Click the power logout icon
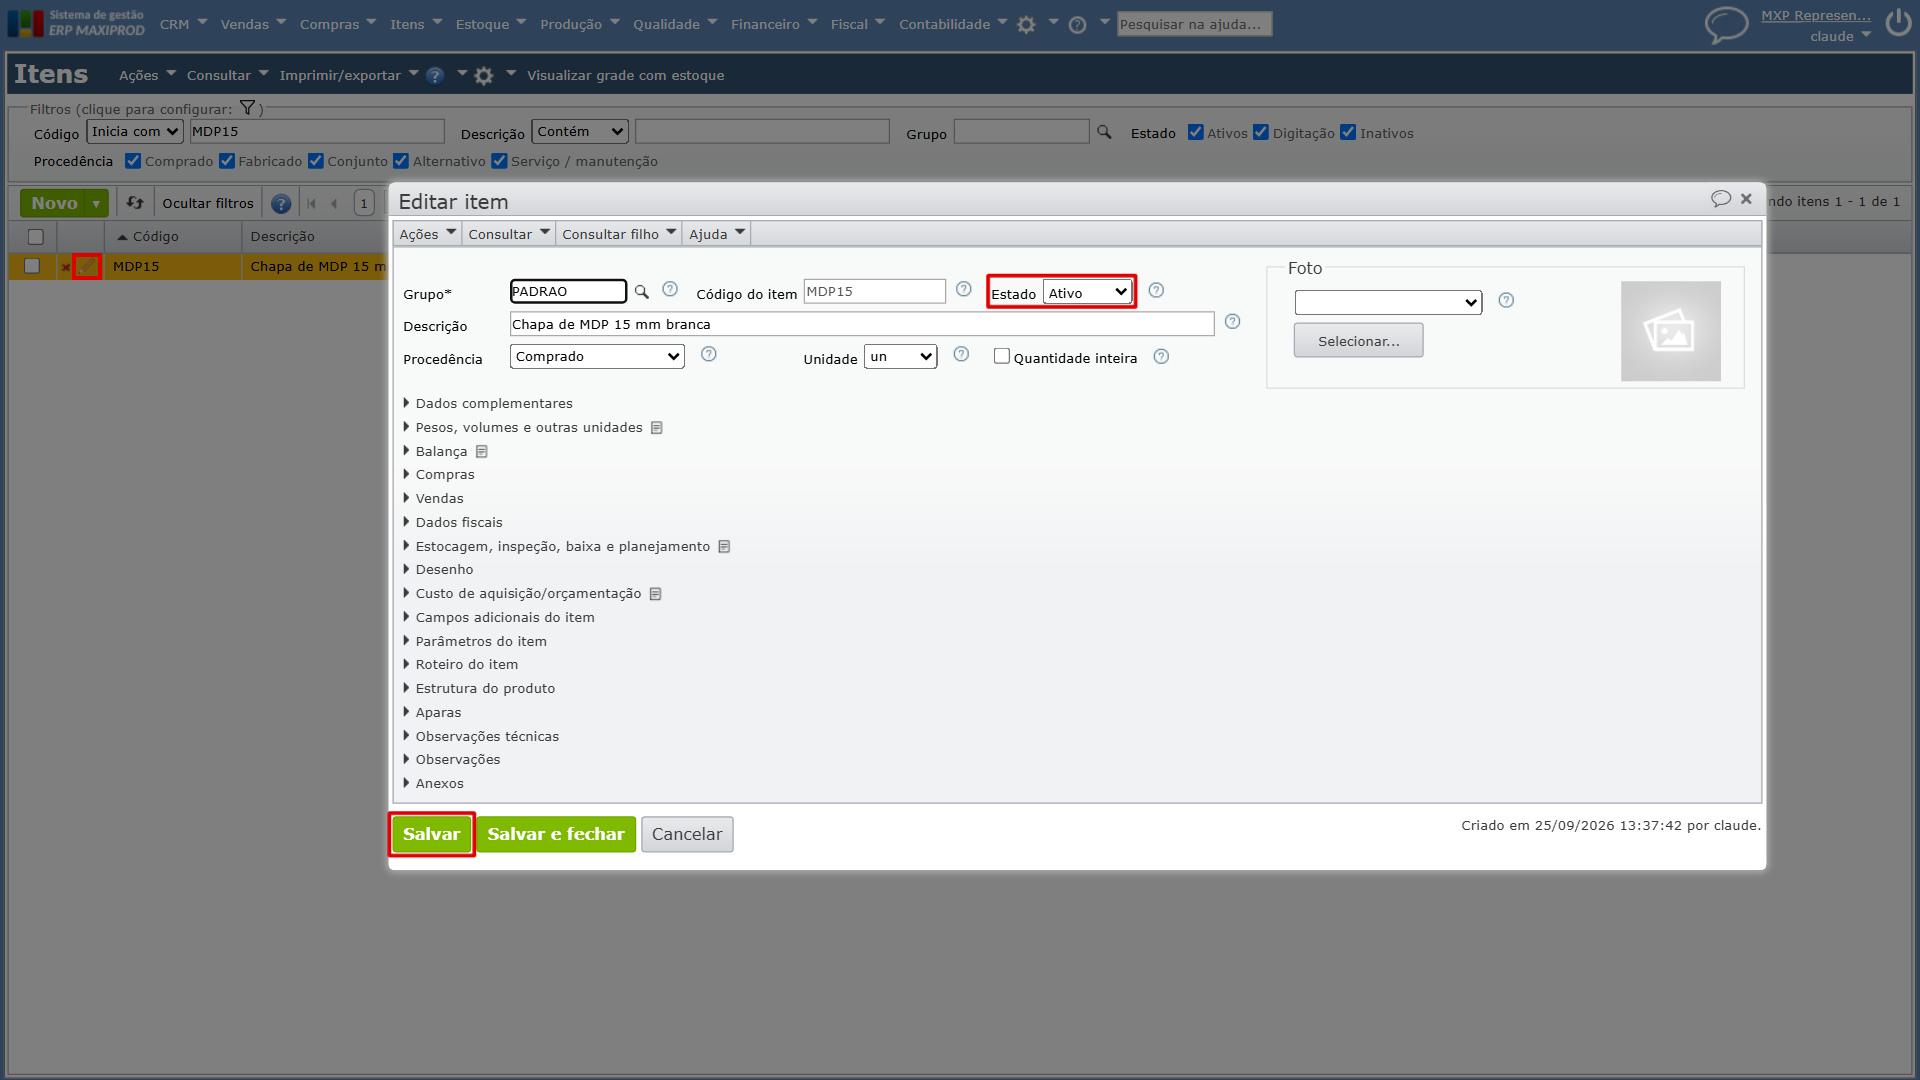1920x1080 pixels. [1898, 23]
